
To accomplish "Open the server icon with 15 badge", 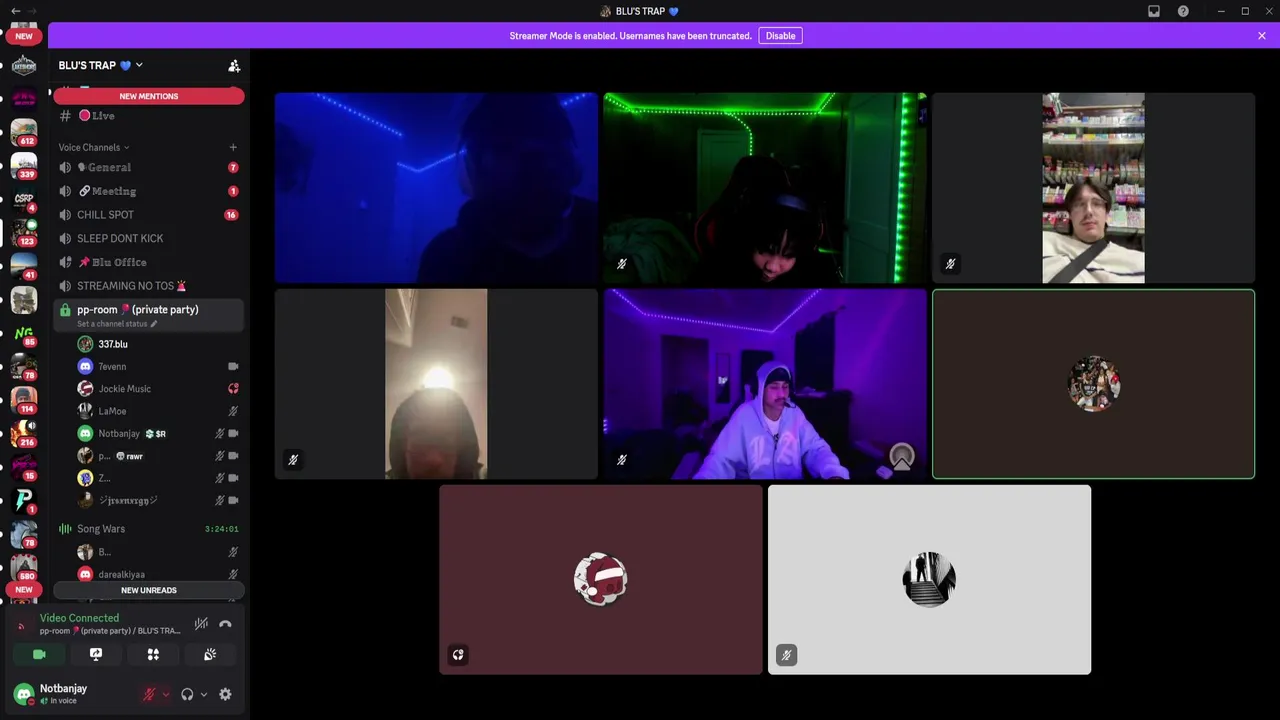I will [x=24, y=467].
